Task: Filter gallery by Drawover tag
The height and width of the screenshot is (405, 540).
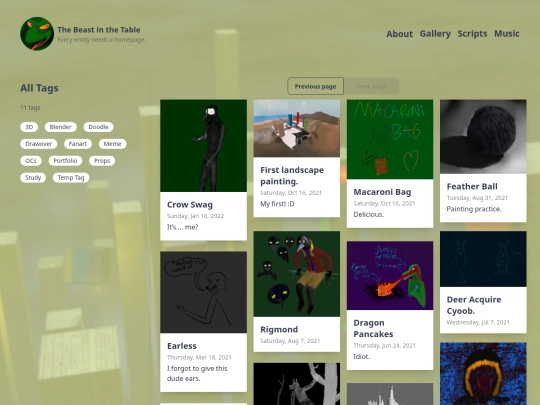Action: coord(39,144)
